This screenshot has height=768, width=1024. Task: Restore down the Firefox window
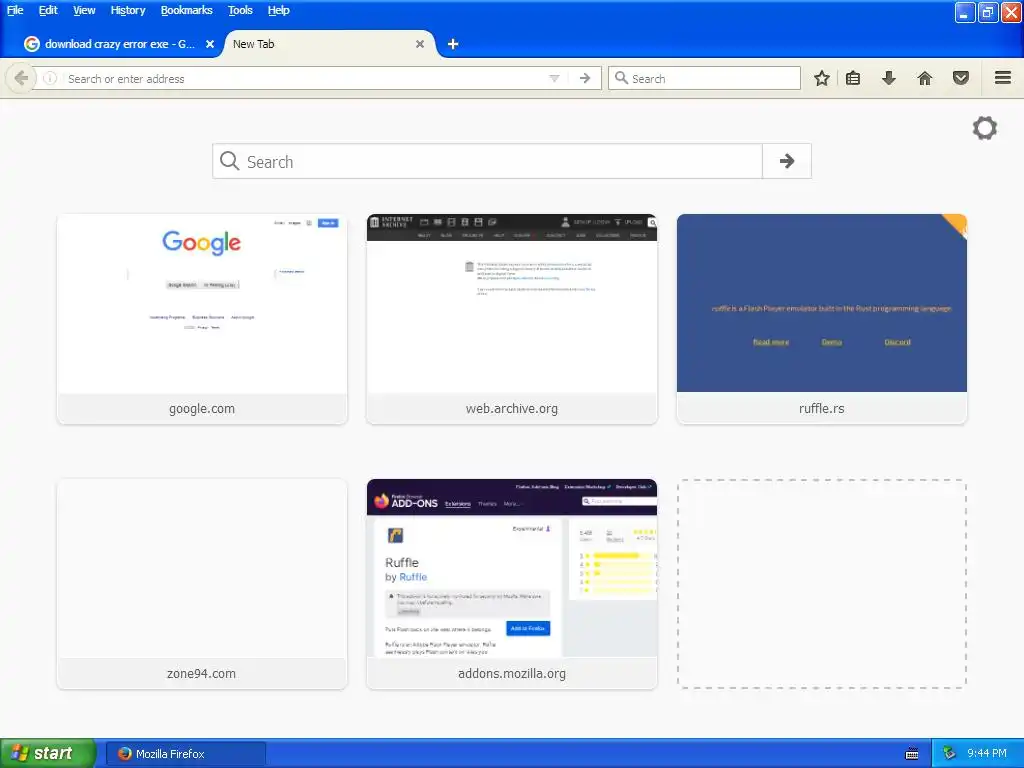987,12
